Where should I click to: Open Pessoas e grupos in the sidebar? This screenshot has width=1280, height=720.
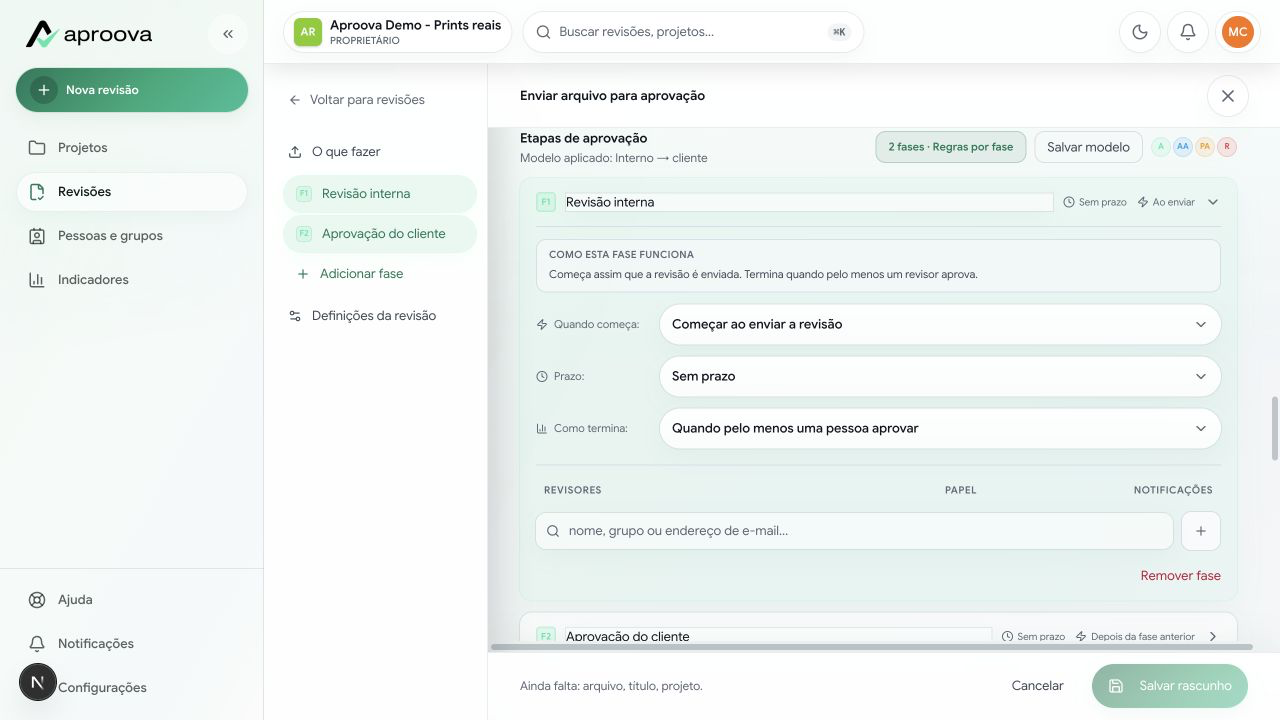click(x=132, y=236)
